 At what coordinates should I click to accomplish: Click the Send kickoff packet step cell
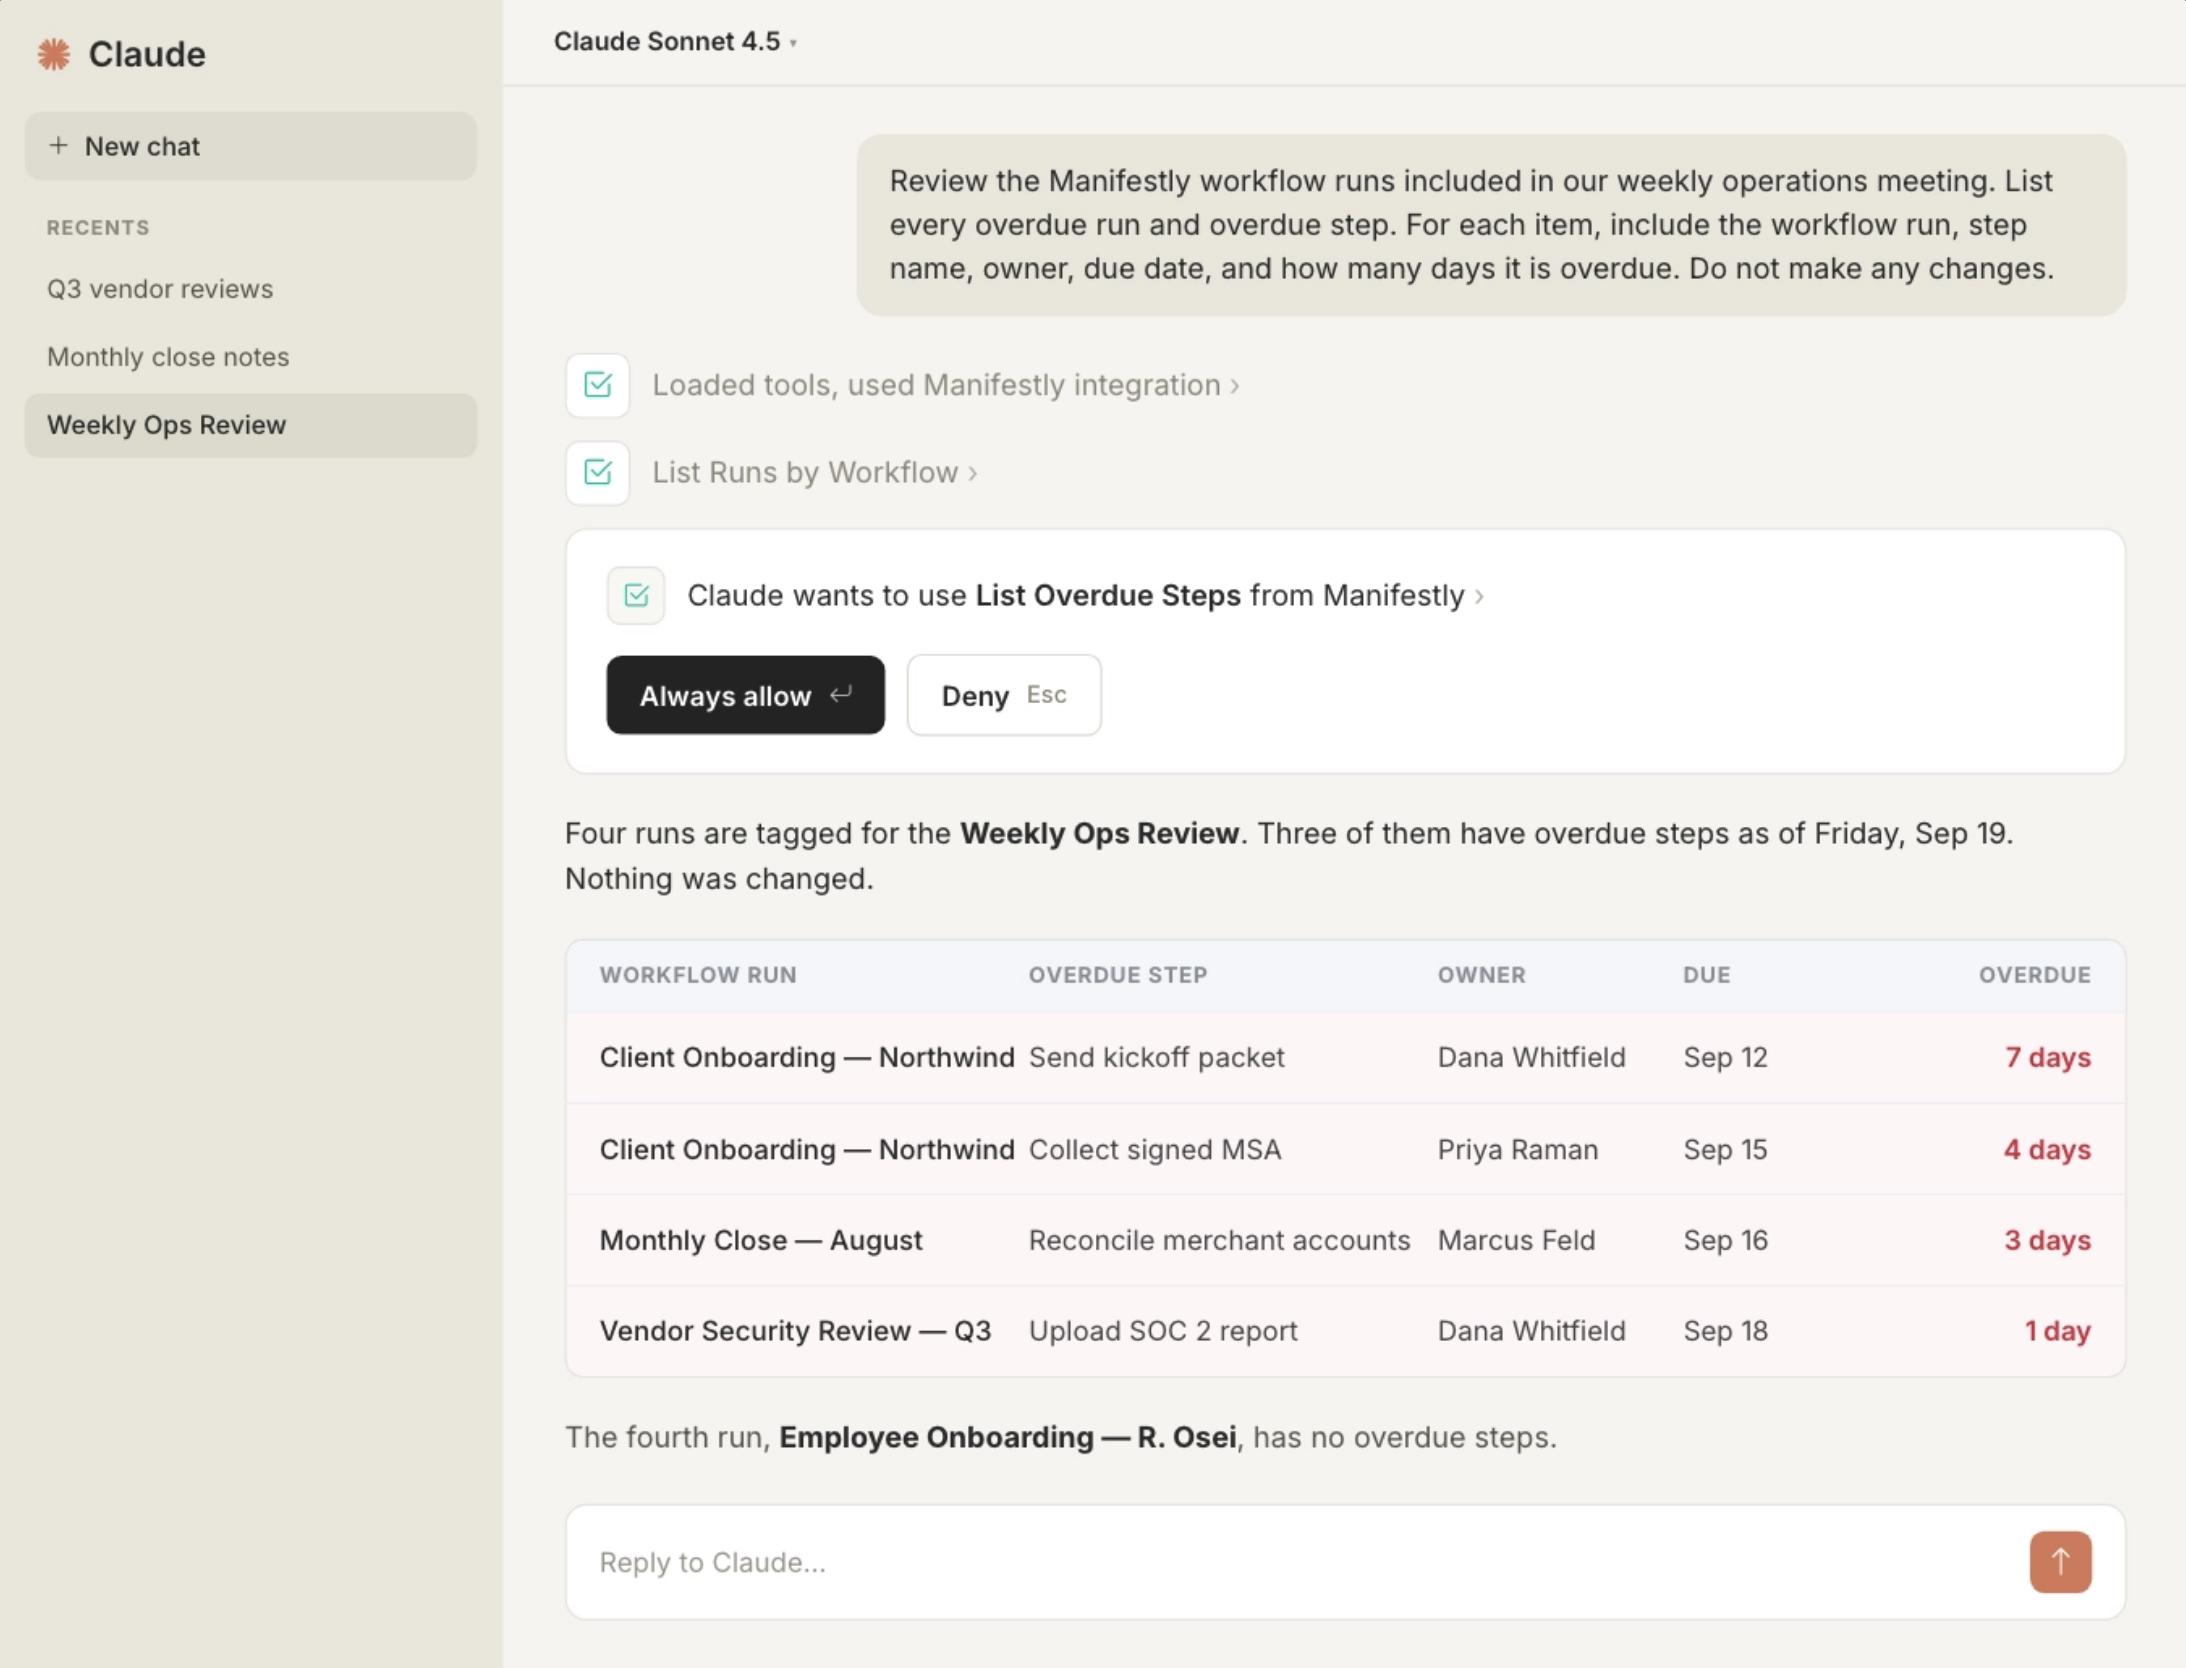[1156, 1058]
